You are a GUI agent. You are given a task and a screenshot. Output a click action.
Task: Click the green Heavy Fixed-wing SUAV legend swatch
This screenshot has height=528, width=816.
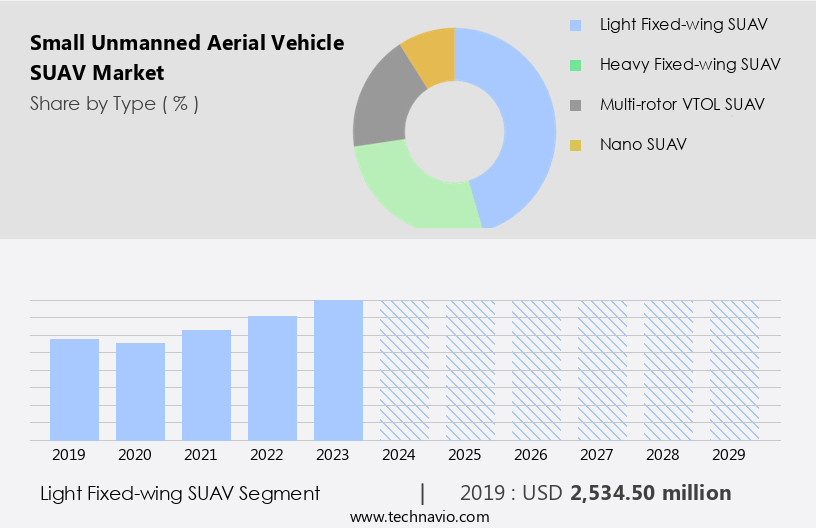pyautogui.click(x=575, y=65)
